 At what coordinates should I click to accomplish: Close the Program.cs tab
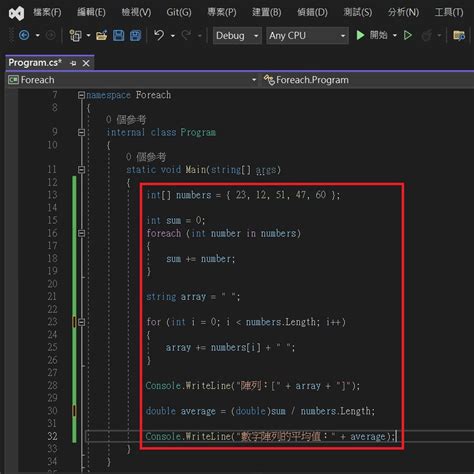[86, 63]
